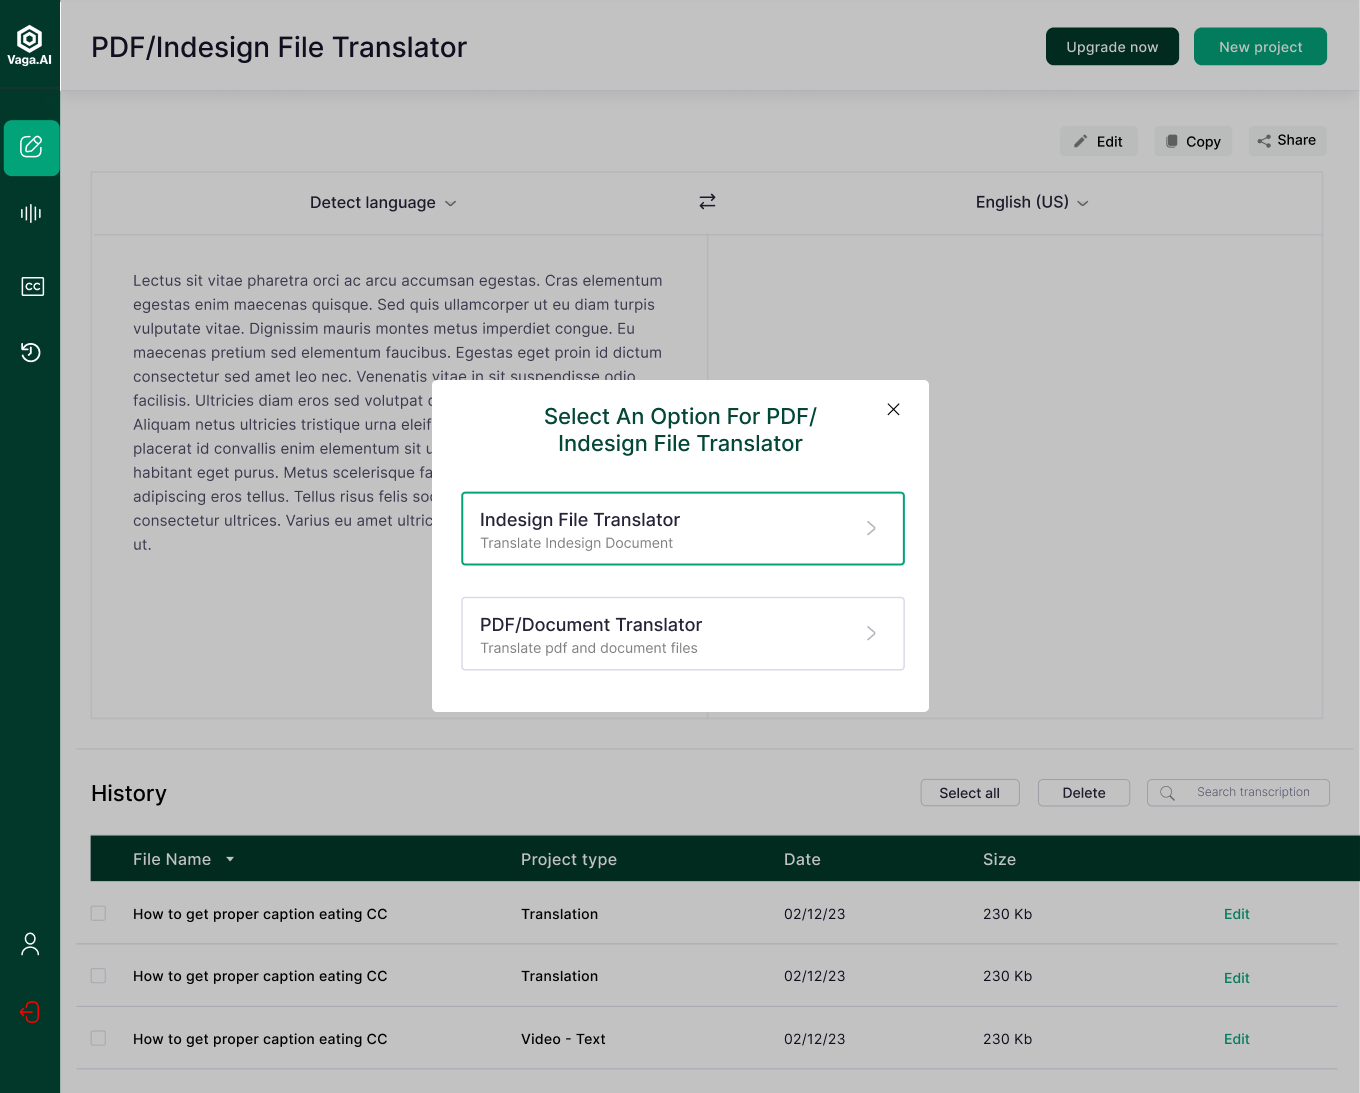Viewport: 1360px width, 1093px height.
Task: Open the audio waveform sidebar icon
Action: (x=31, y=213)
